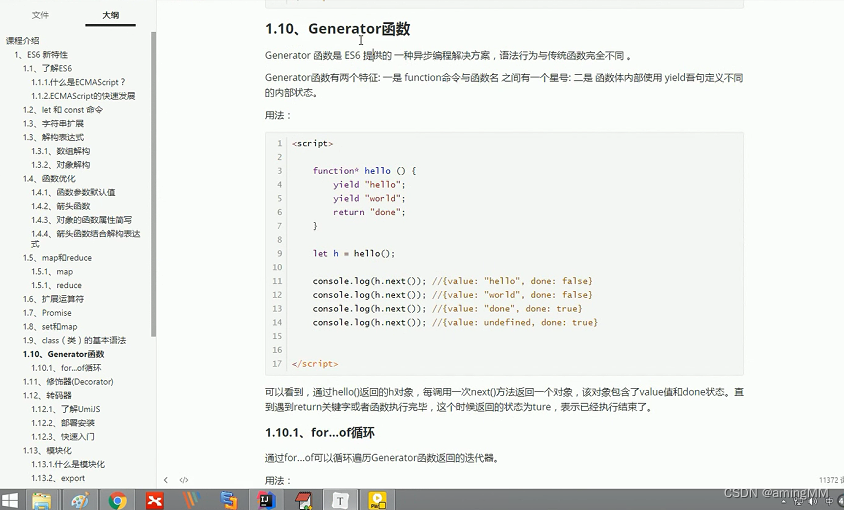
Task: Click the word count in status bar
Action: pyautogui.click(x=831, y=480)
